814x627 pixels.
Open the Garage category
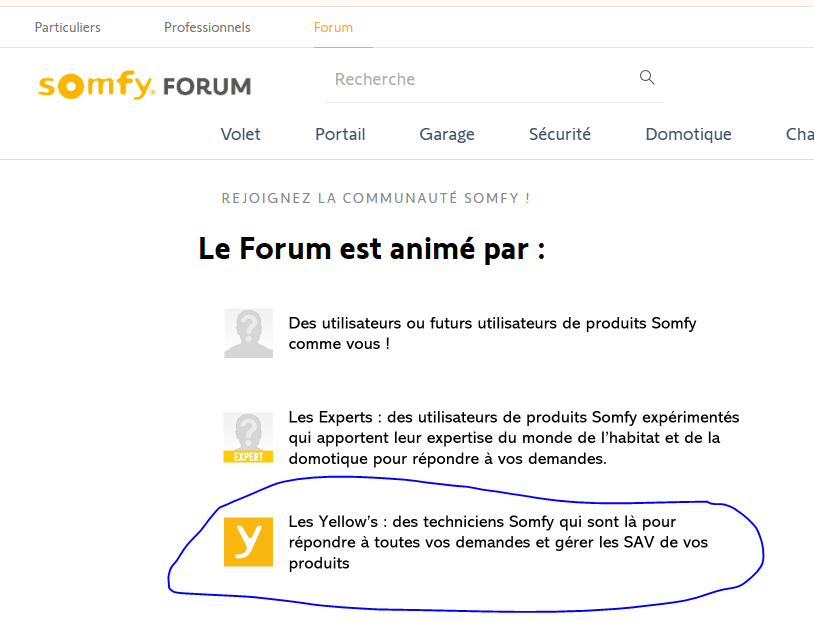[x=447, y=134]
